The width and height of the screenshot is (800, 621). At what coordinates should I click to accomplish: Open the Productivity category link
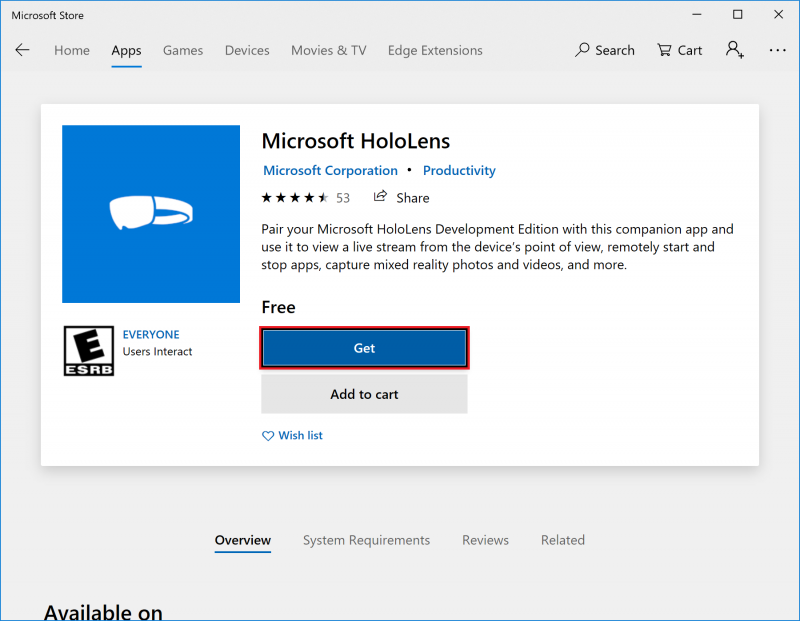pos(459,170)
